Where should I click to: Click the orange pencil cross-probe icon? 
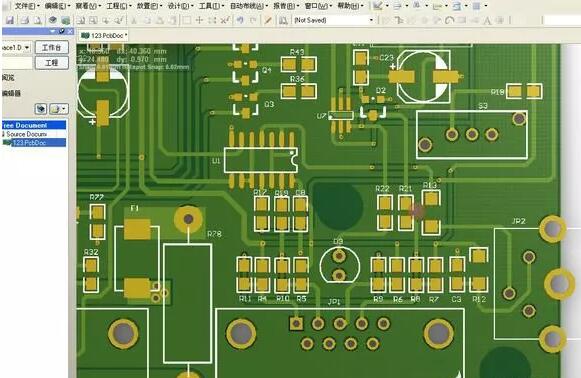tap(268, 20)
